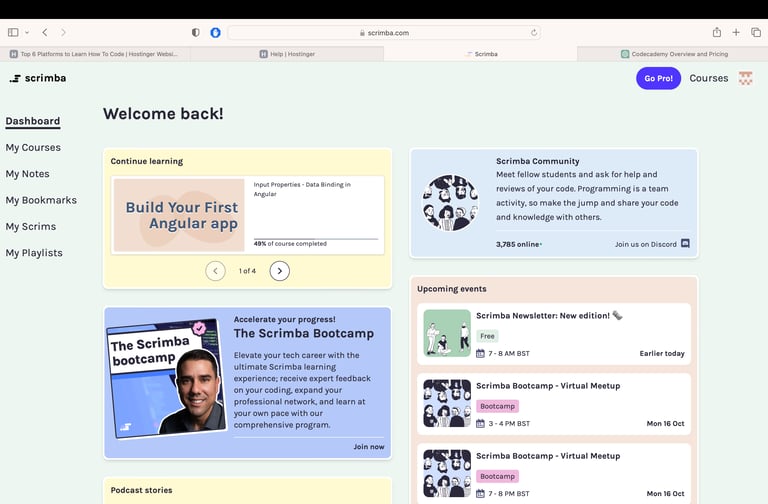
Task: Switch to Codecademy Overview and Pricing tab
Action: pos(674,54)
